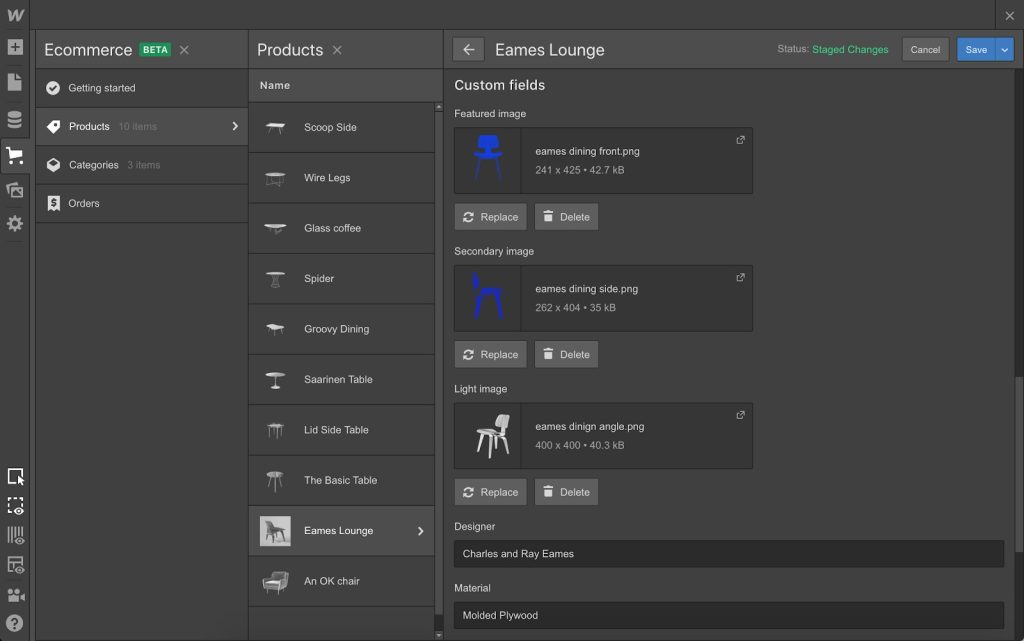Viewport: 1024px width, 641px height.
Task: Click the Designer input field
Action: [x=728, y=554]
